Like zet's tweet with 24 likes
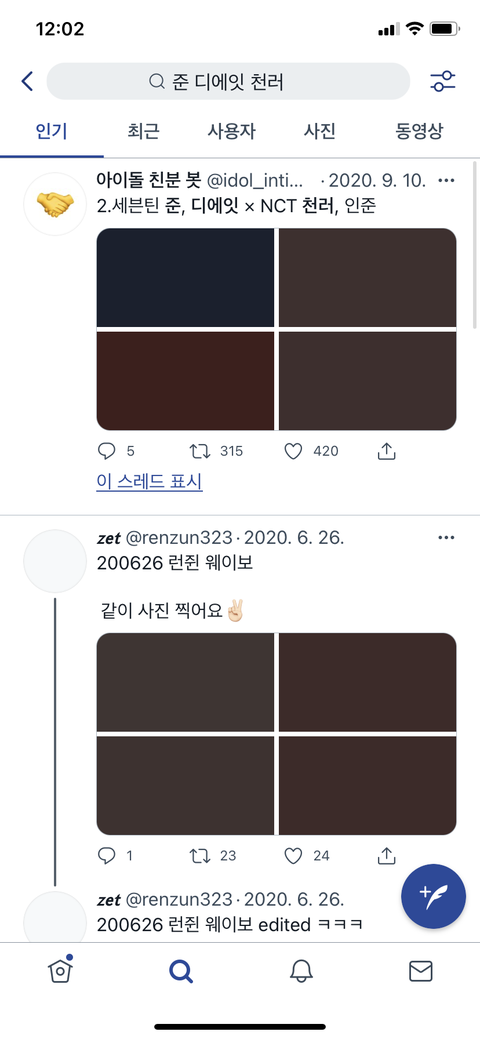This screenshot has height=1039, width=480. tap(293, 856)
